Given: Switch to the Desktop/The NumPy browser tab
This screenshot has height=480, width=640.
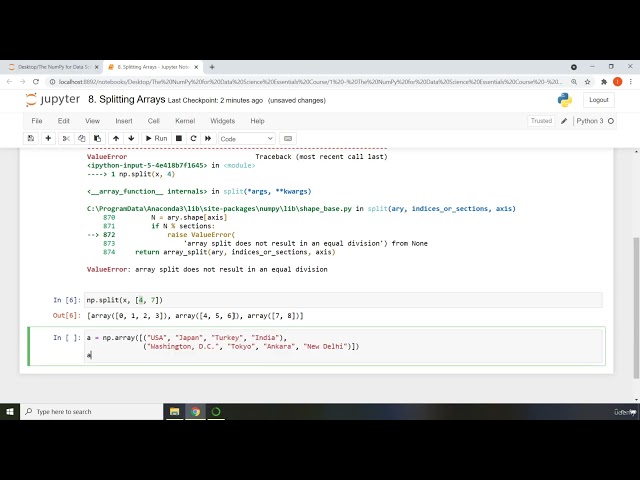Looking at the screenshot, I should pyautogui.click(x=53, y=67).
